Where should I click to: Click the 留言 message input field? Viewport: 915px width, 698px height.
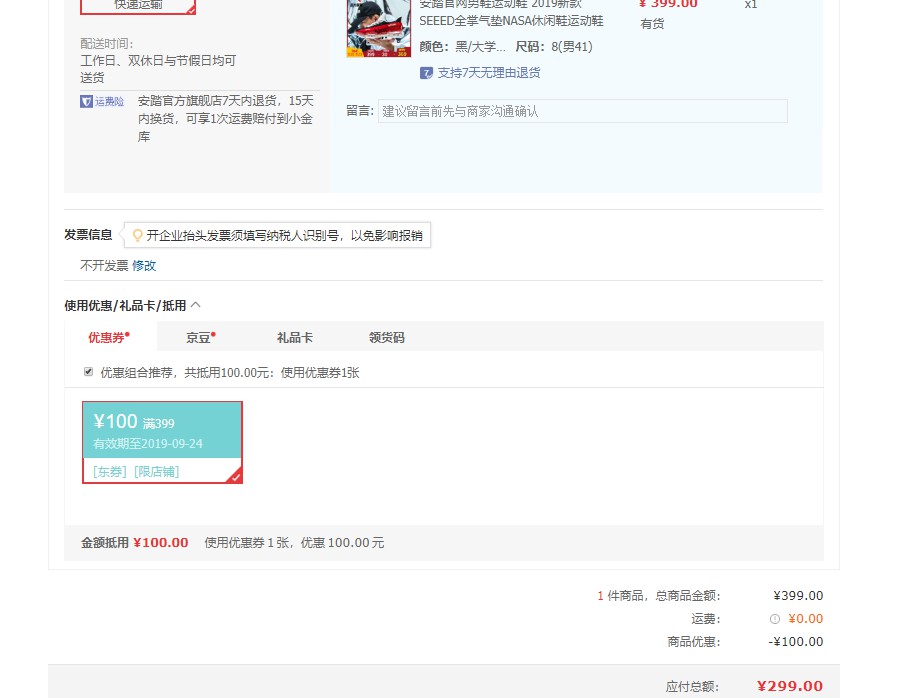tap(582, 111)
